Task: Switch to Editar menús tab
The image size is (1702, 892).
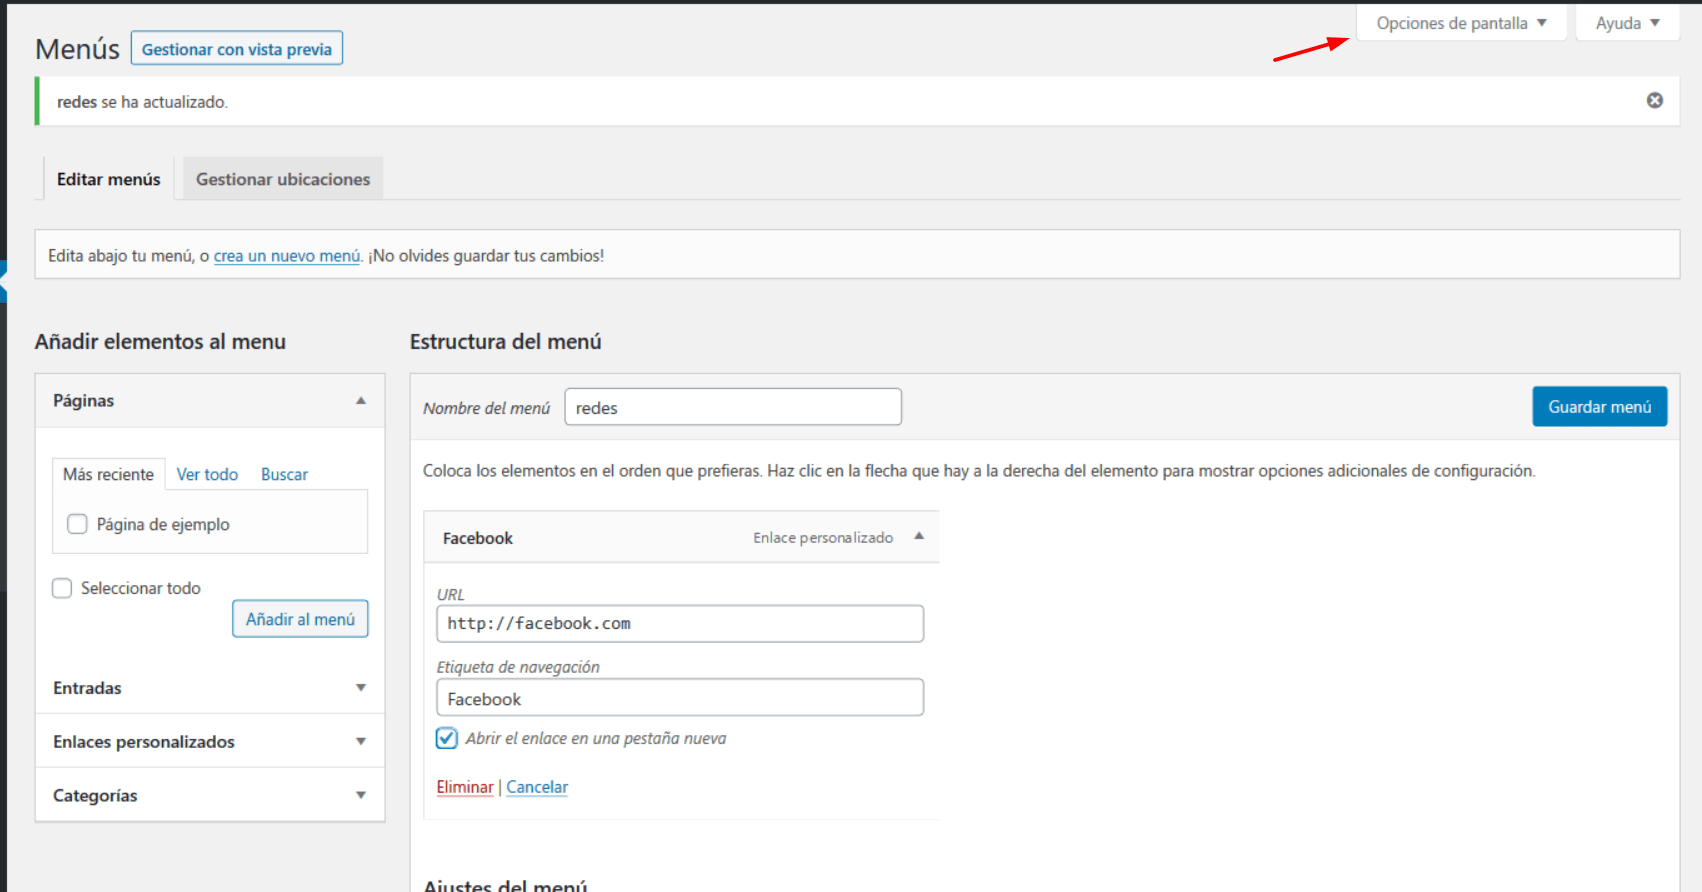Action: [108, 179]
